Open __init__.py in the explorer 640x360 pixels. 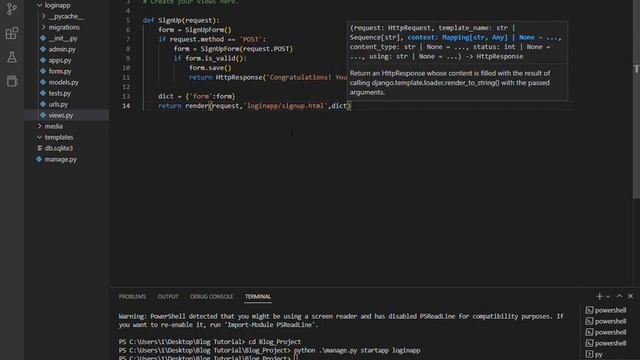[63, 38]
